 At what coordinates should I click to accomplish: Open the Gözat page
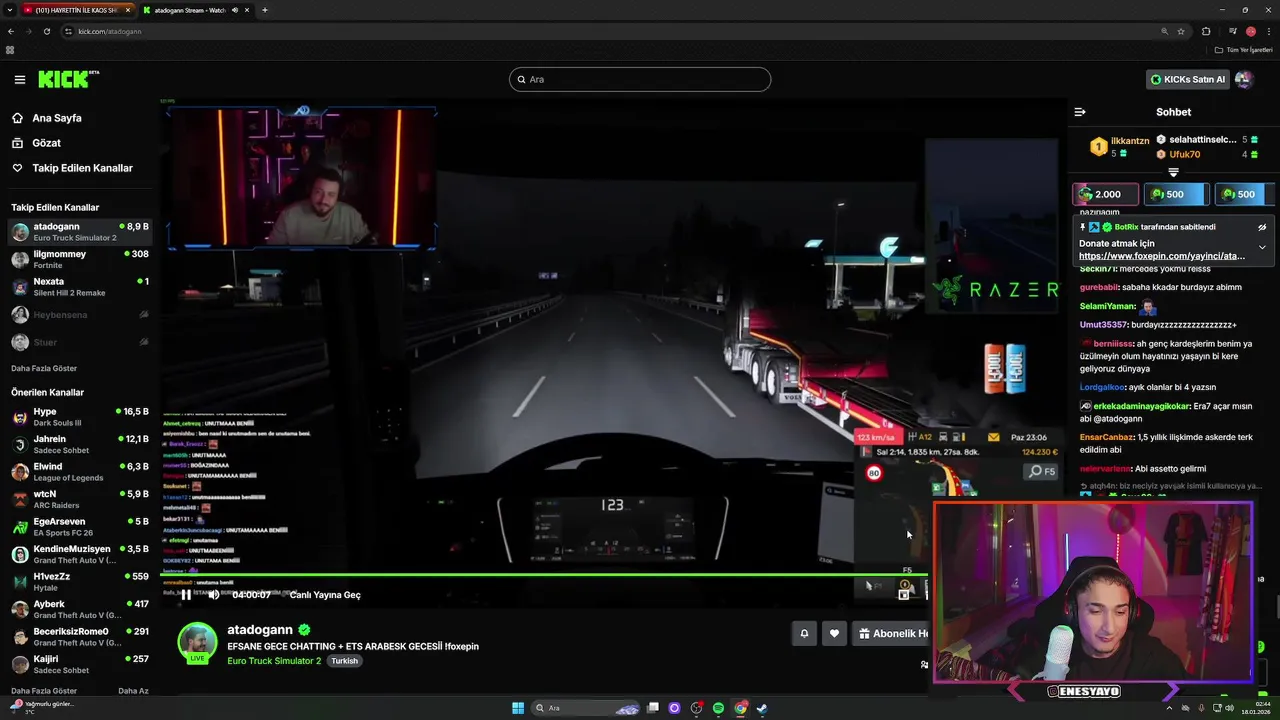click(x=36, y=143)
